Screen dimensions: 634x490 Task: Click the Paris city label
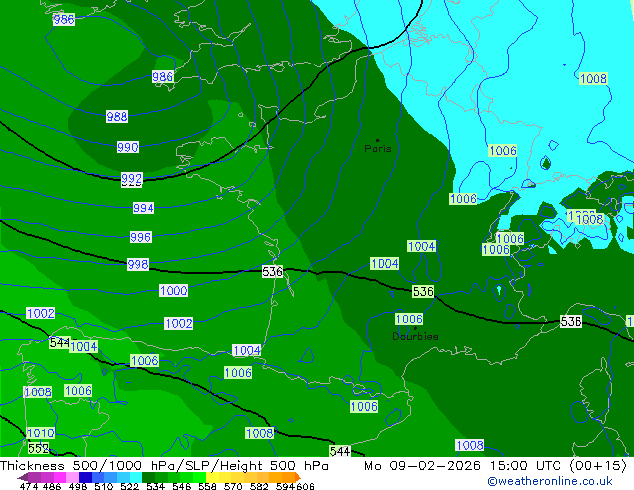(x=378, y=148)
